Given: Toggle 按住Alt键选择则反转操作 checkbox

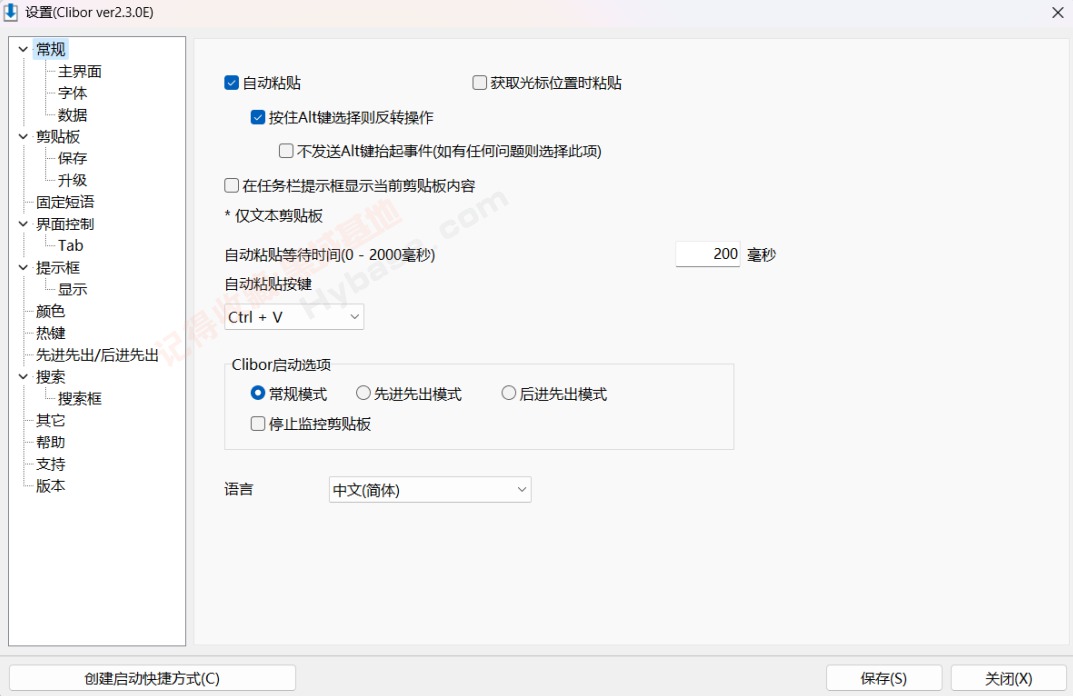Looking at the screenshot, I should tap(258, 117).
